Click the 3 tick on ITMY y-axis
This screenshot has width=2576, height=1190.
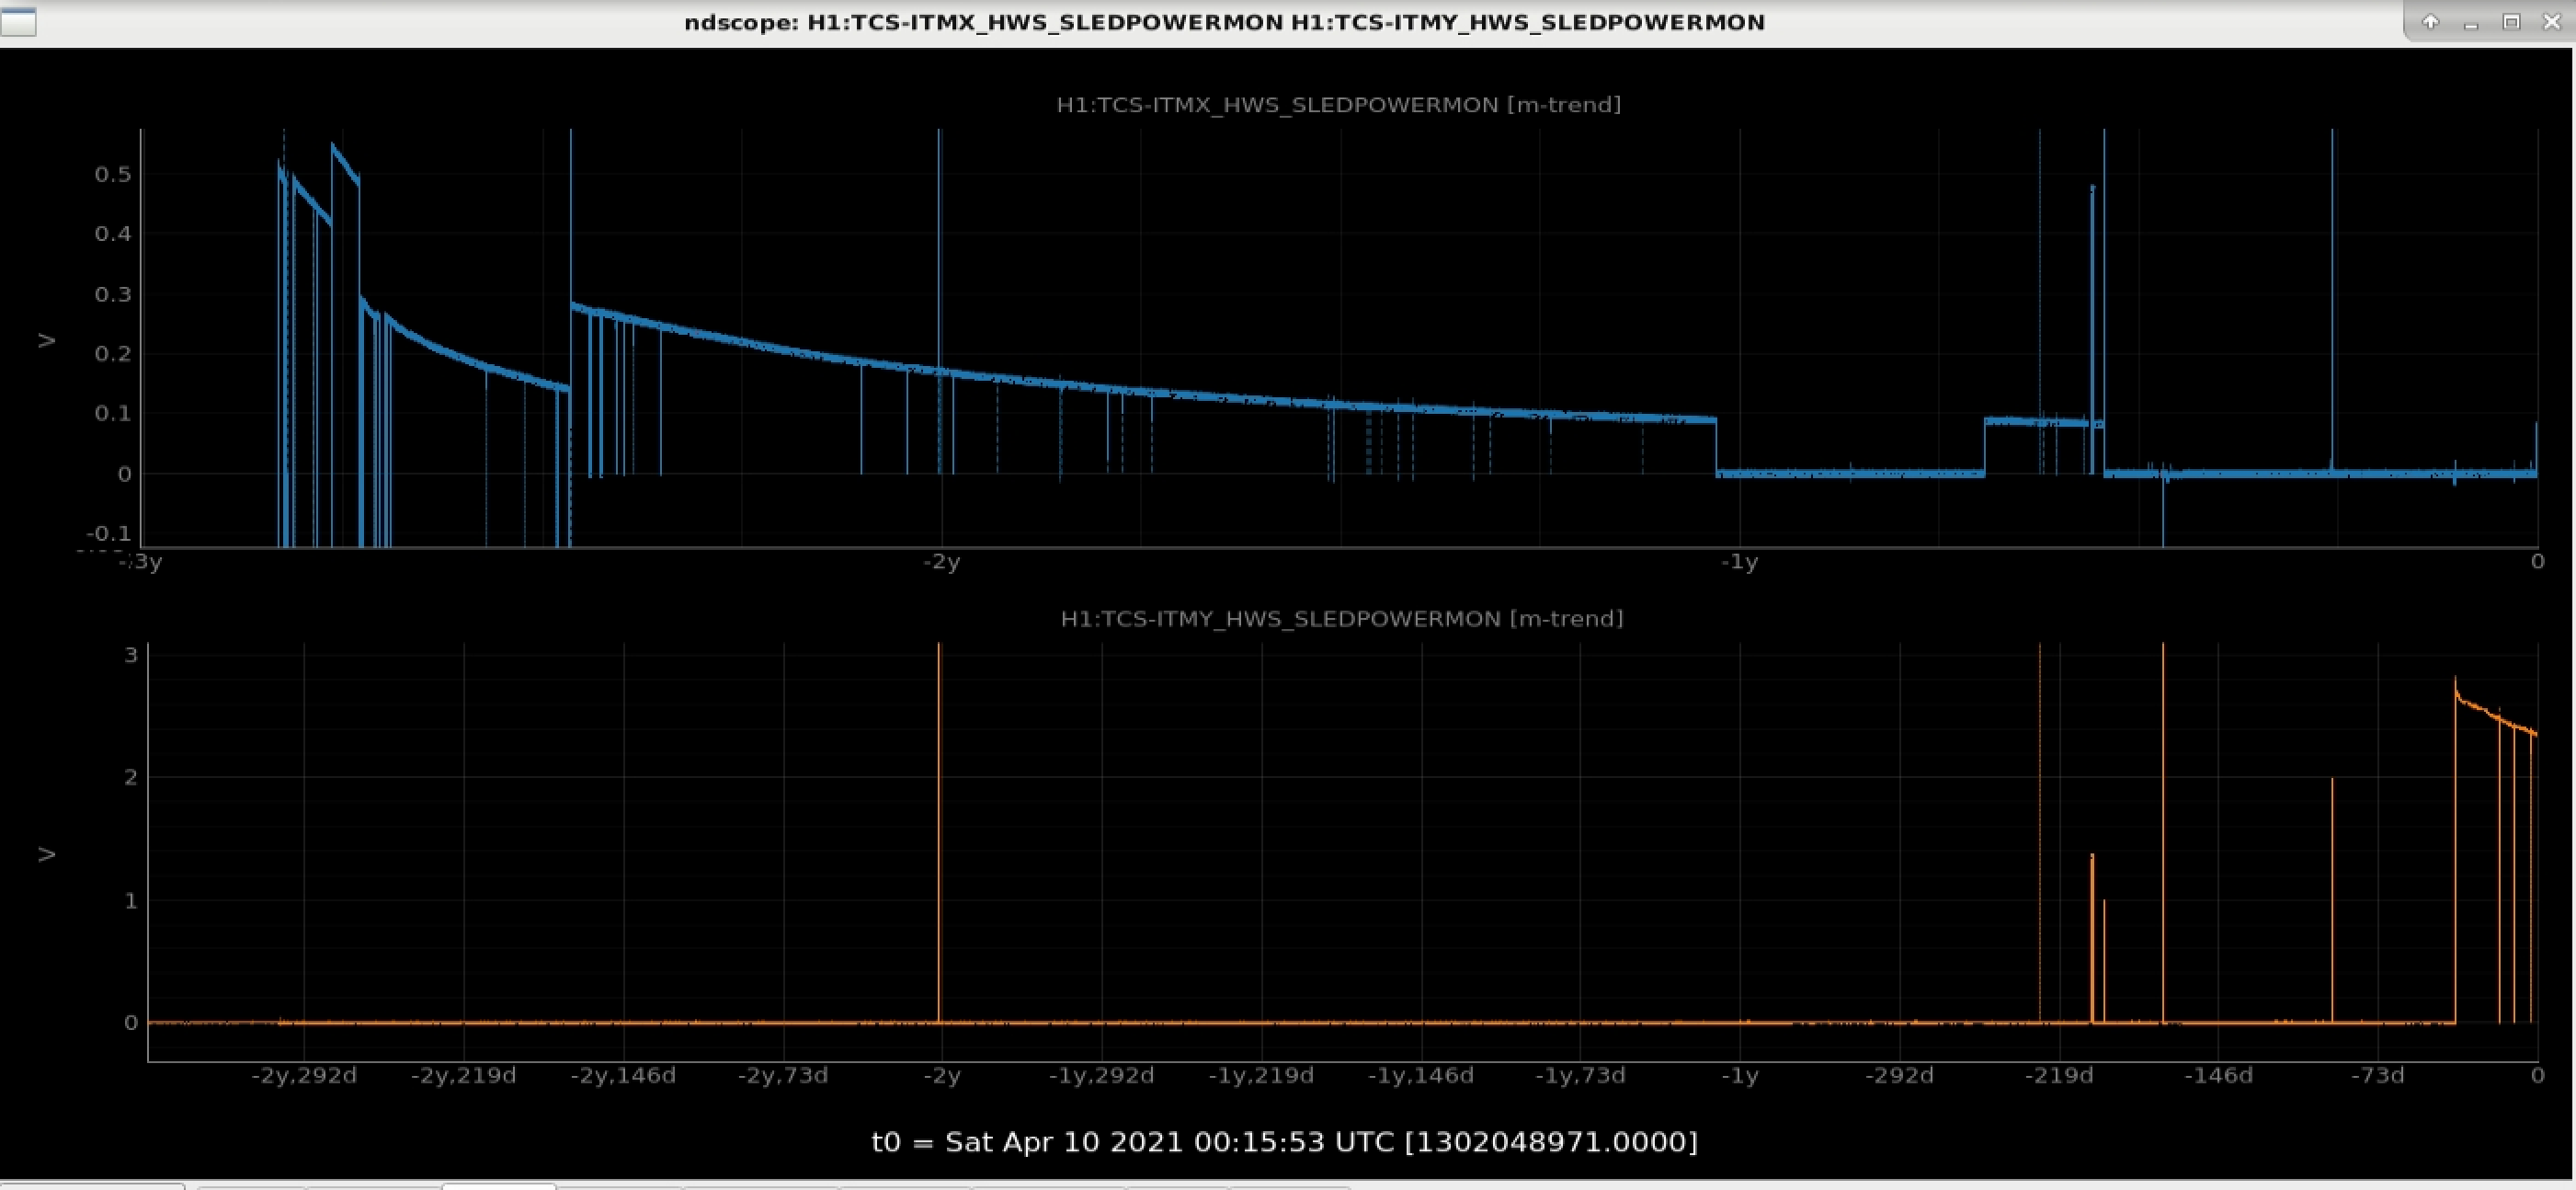131,655
